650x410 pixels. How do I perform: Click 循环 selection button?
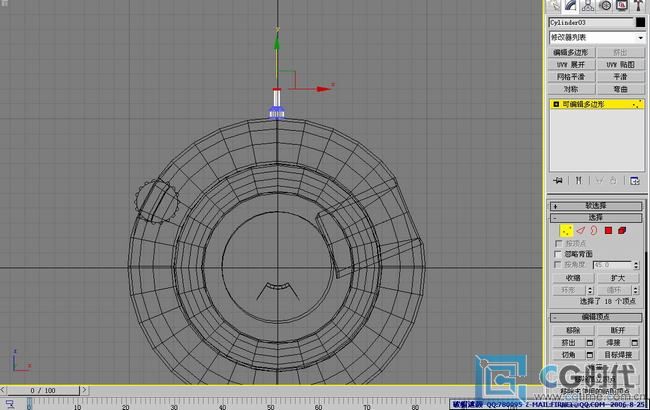tap(614, 290)
